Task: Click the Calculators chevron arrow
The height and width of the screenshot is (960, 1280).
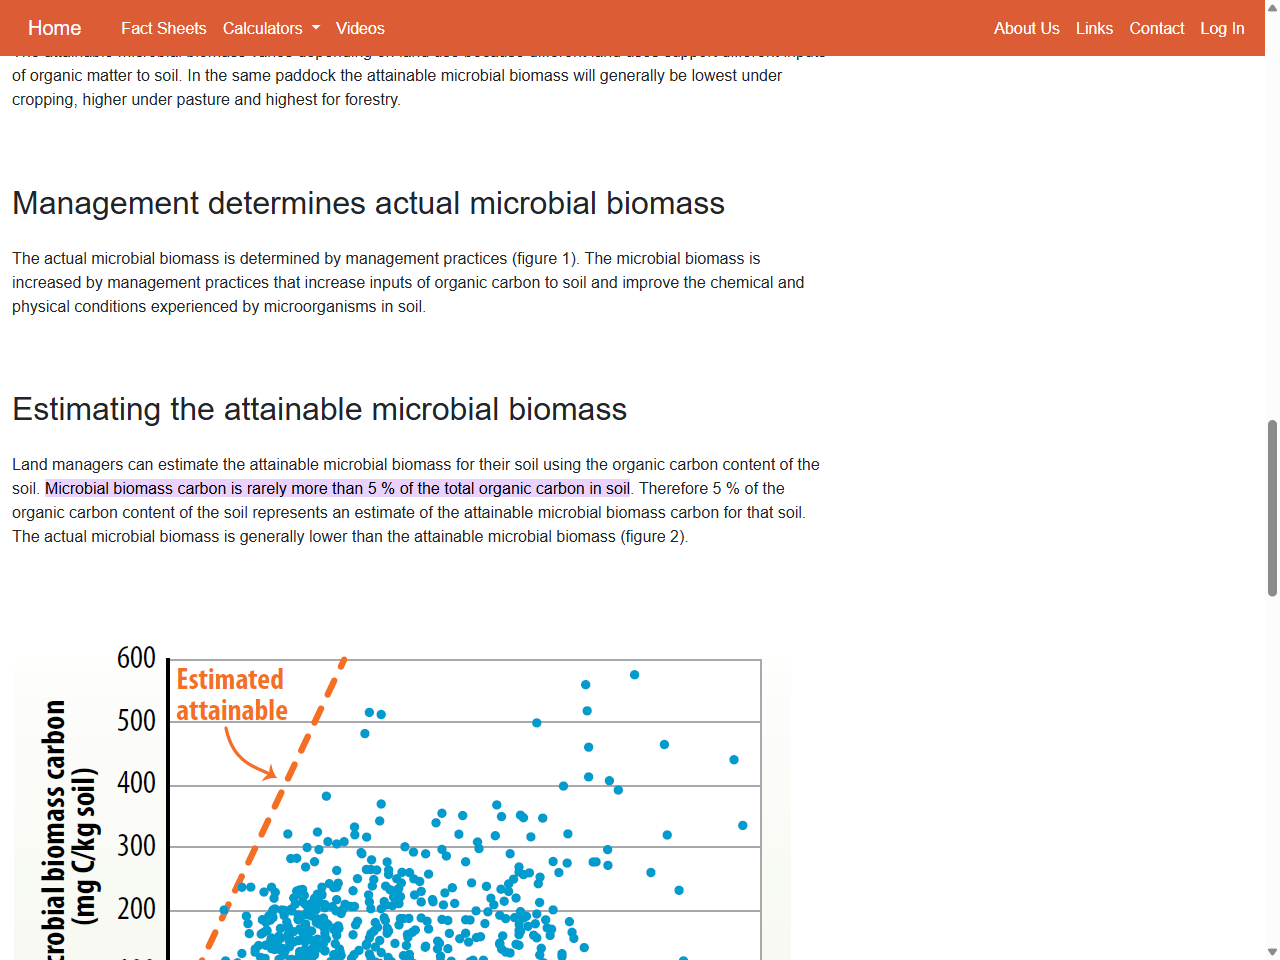Action: point(316,28)
